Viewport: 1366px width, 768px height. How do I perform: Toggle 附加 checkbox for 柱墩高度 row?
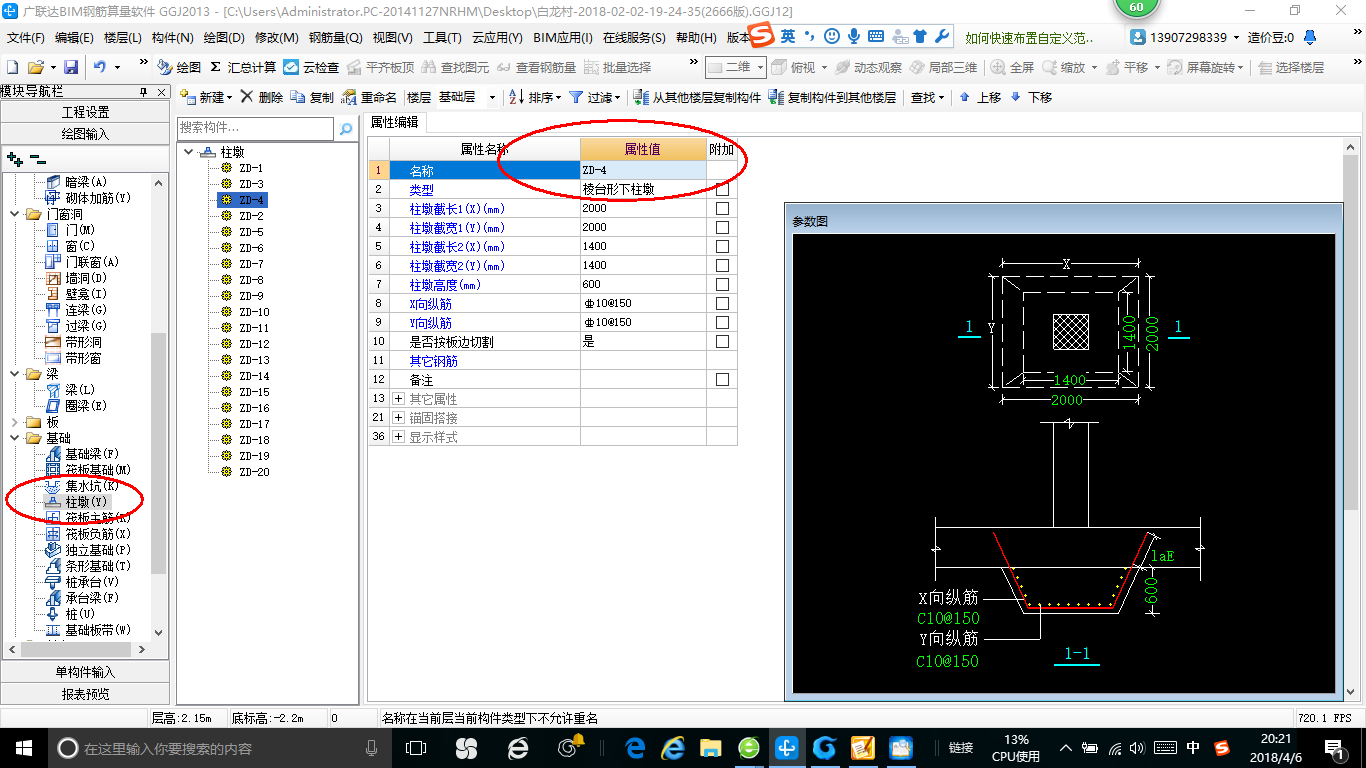pos(722,284)
